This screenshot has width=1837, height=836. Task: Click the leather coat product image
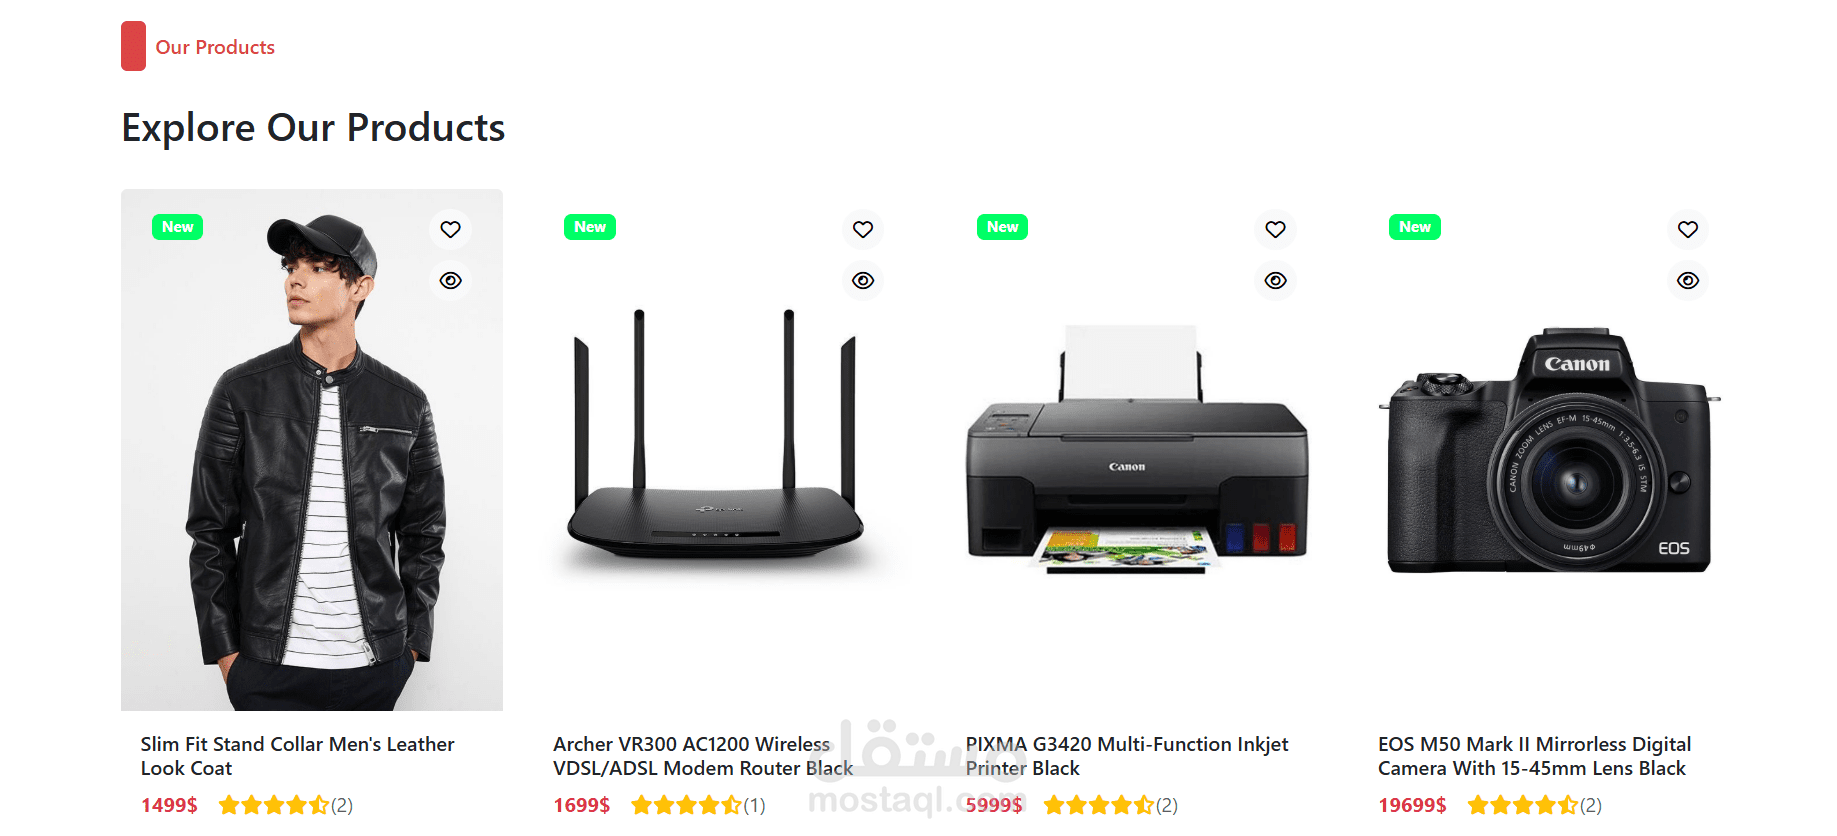pyautogui.click(x=312, y=450)
